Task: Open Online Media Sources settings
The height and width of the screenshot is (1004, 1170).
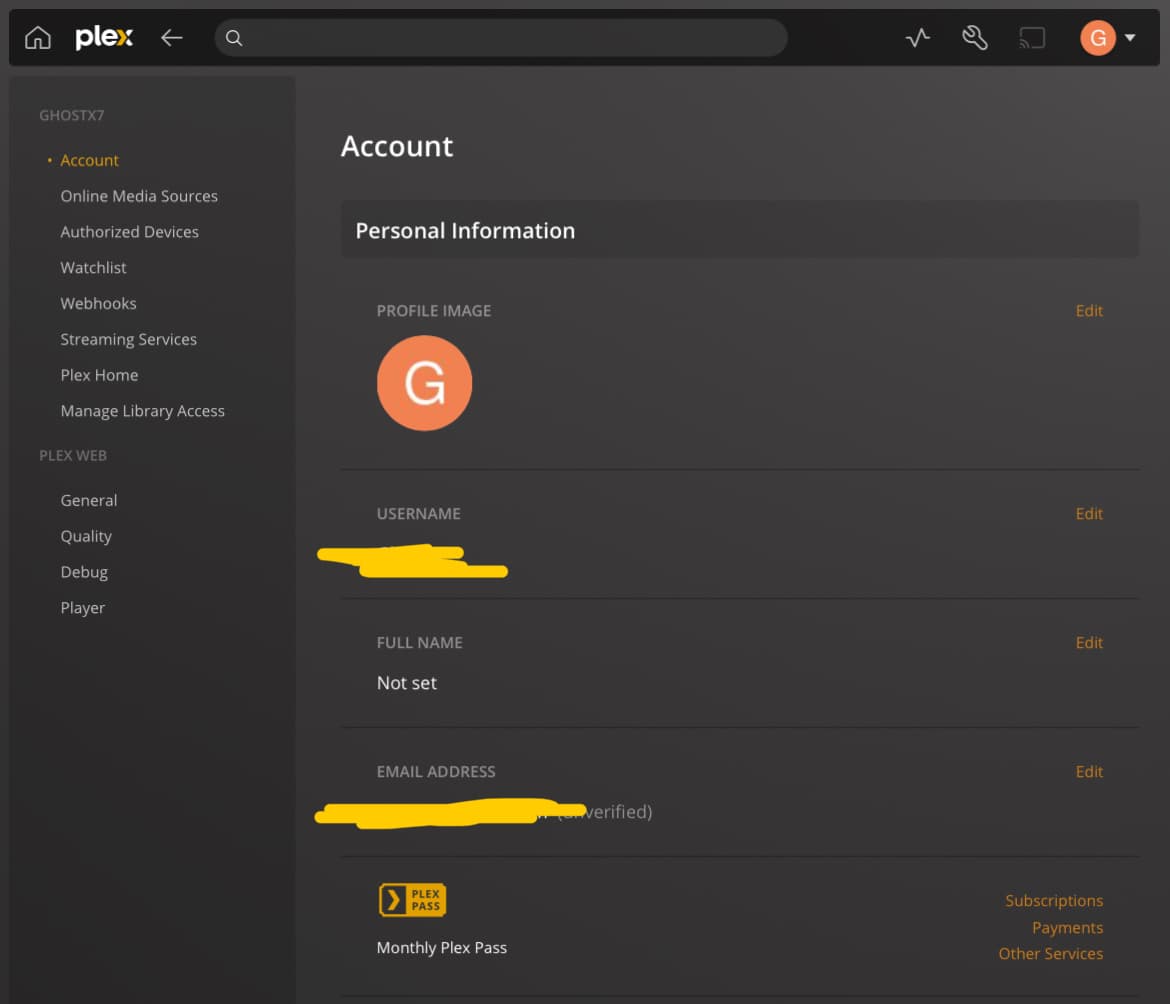Action: 139,196
